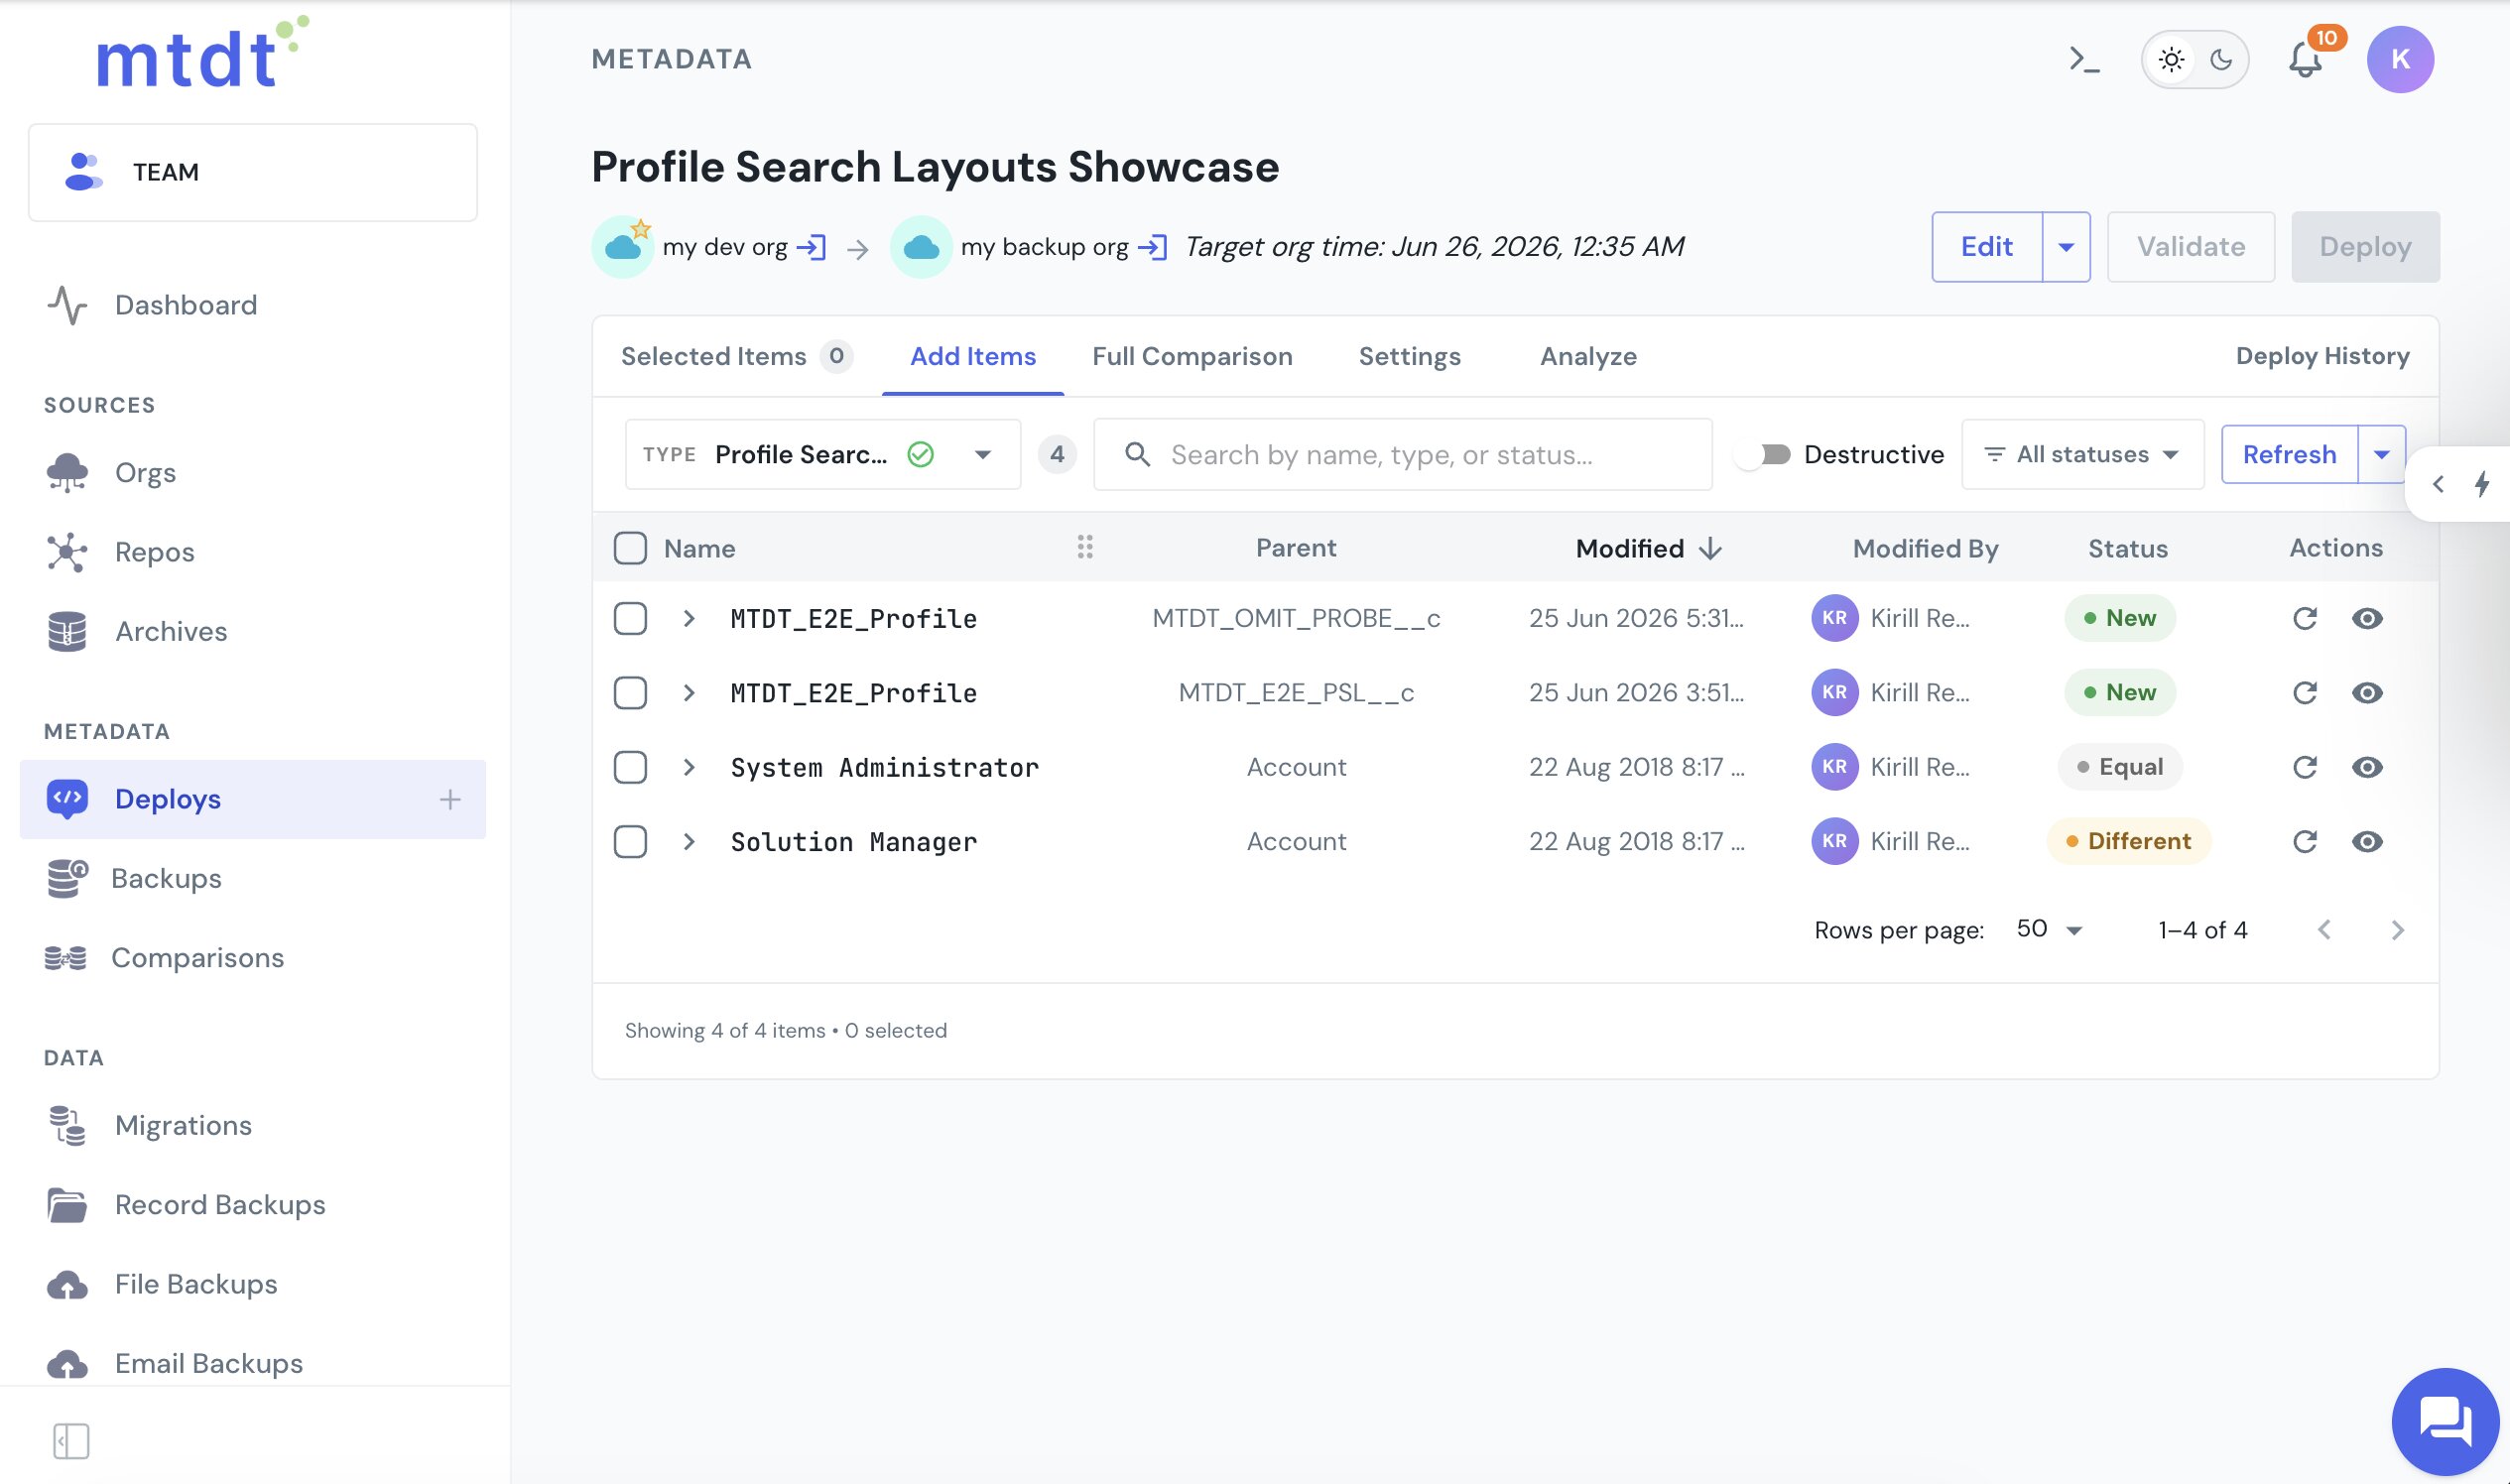Click the lightning bolt quick actions icon
The height and width of the screenshot is (1484, 2510).
pyautogui.click(x=2482, y=484)
